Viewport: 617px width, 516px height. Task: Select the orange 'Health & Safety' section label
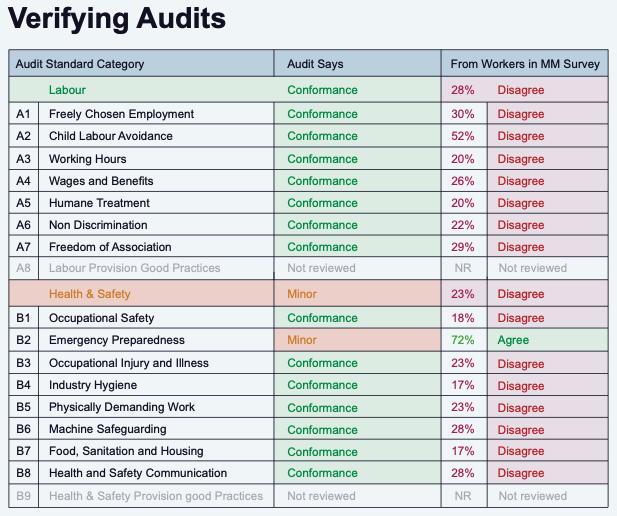(x=90, y=294)
